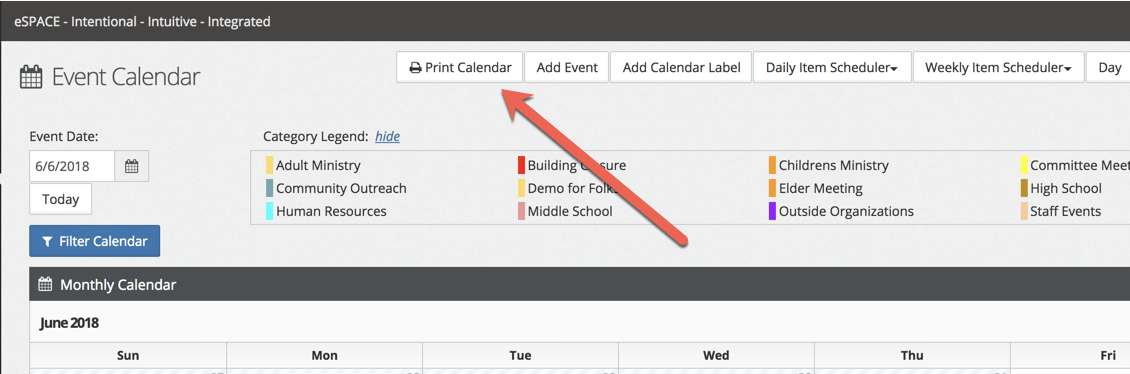Click the Building Closure red swatch
The image size is (1130, 374).
click(x=521, y=165)
